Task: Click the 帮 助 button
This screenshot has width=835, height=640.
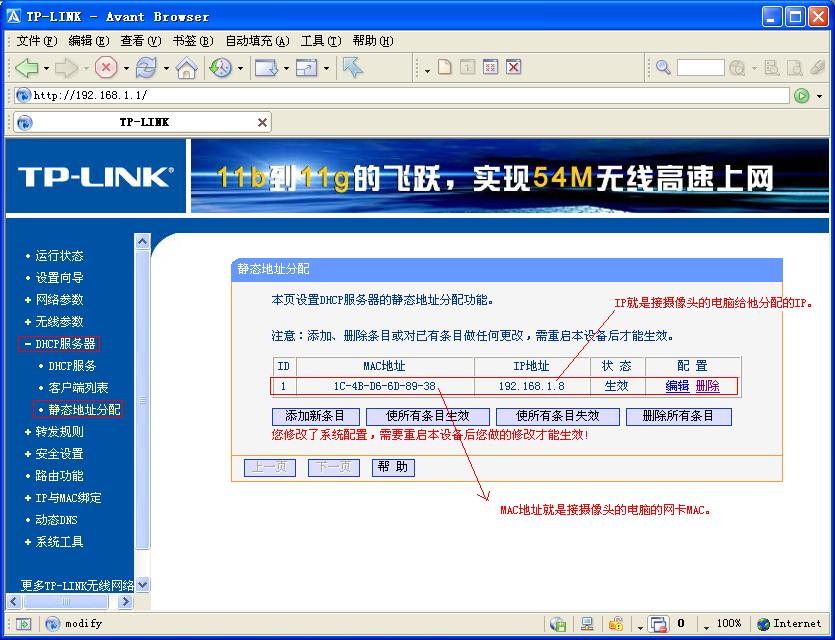Action: (393, 467)
